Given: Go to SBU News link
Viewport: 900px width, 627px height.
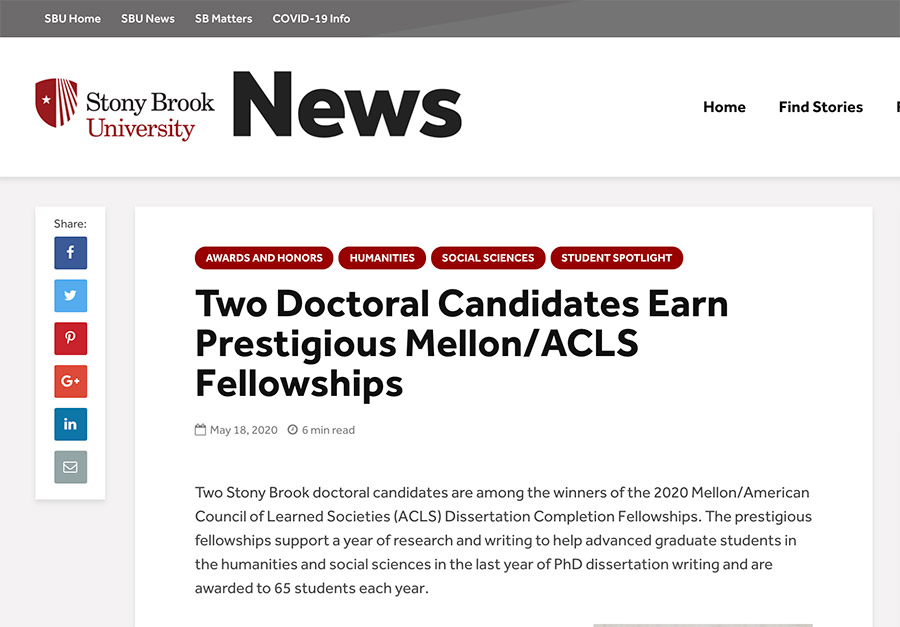Looking at the screenshot, I should (148, 18).
